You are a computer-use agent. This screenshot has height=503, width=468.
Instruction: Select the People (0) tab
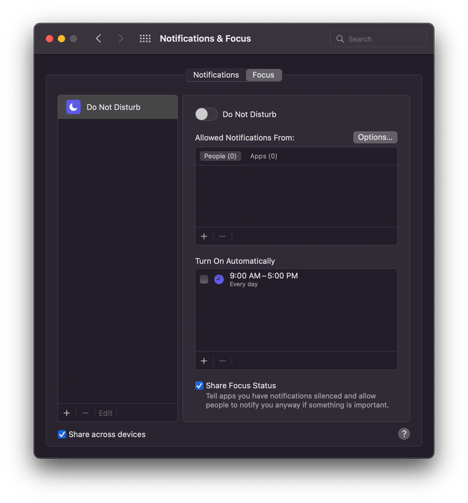(220, 156)
